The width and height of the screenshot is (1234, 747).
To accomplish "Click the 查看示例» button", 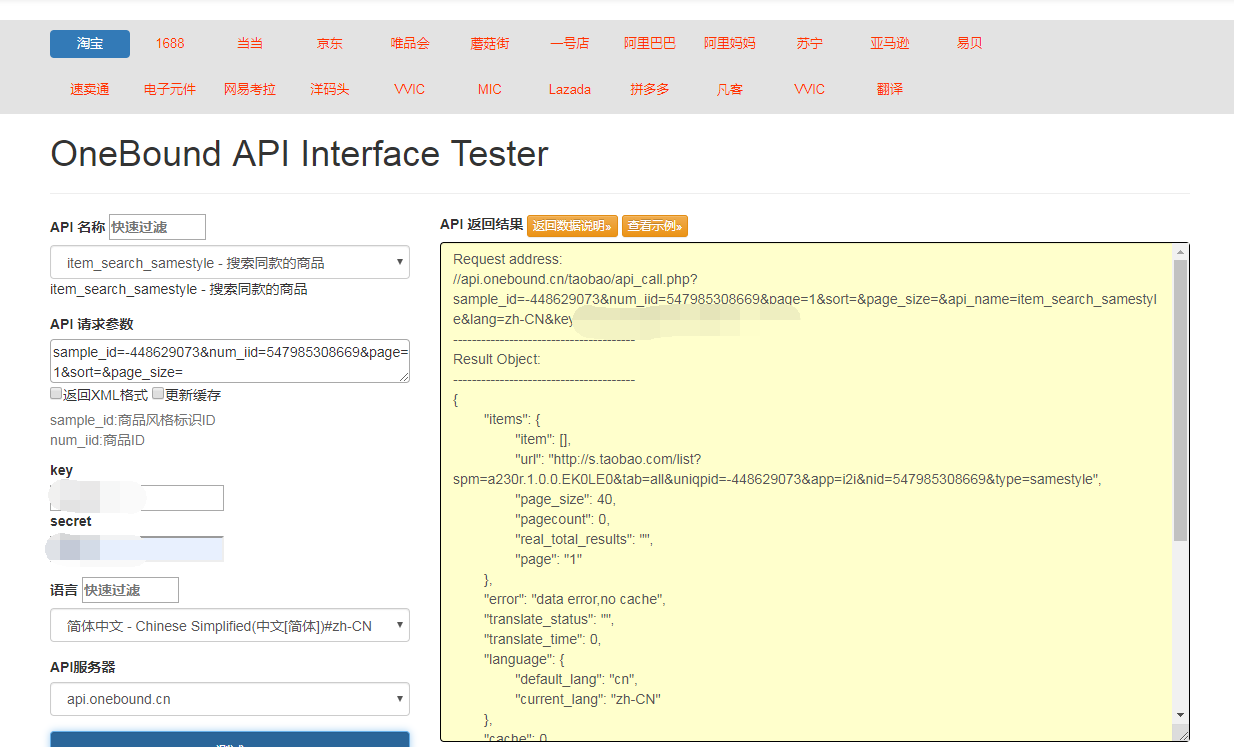I will click(x=655, y=226).
